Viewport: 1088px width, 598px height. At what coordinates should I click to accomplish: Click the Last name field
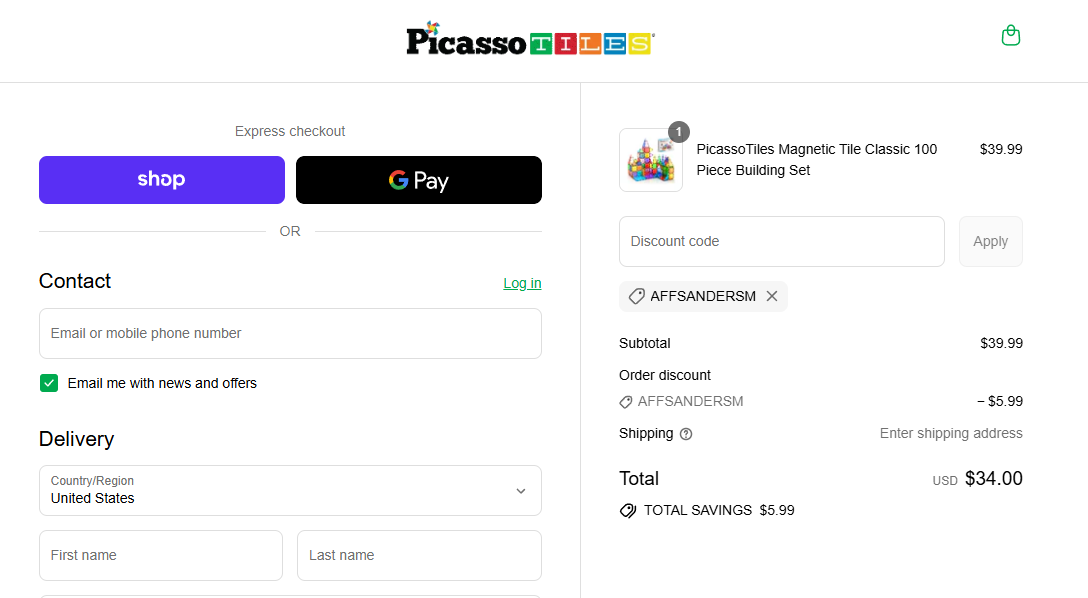(x=419, y=555)
